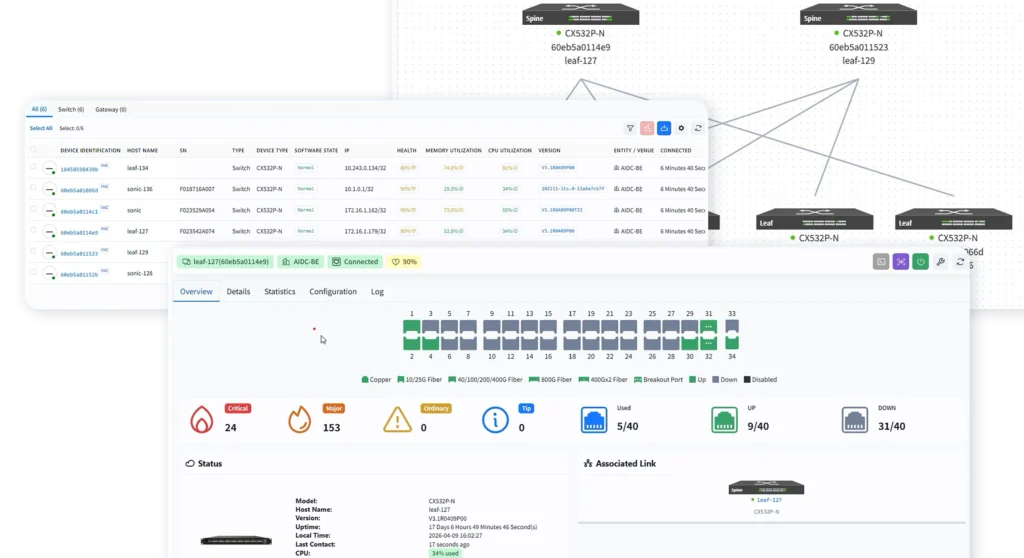Click the Ordinary warning triangle icon
This screenshot has height=558, width=1024.
397,419
